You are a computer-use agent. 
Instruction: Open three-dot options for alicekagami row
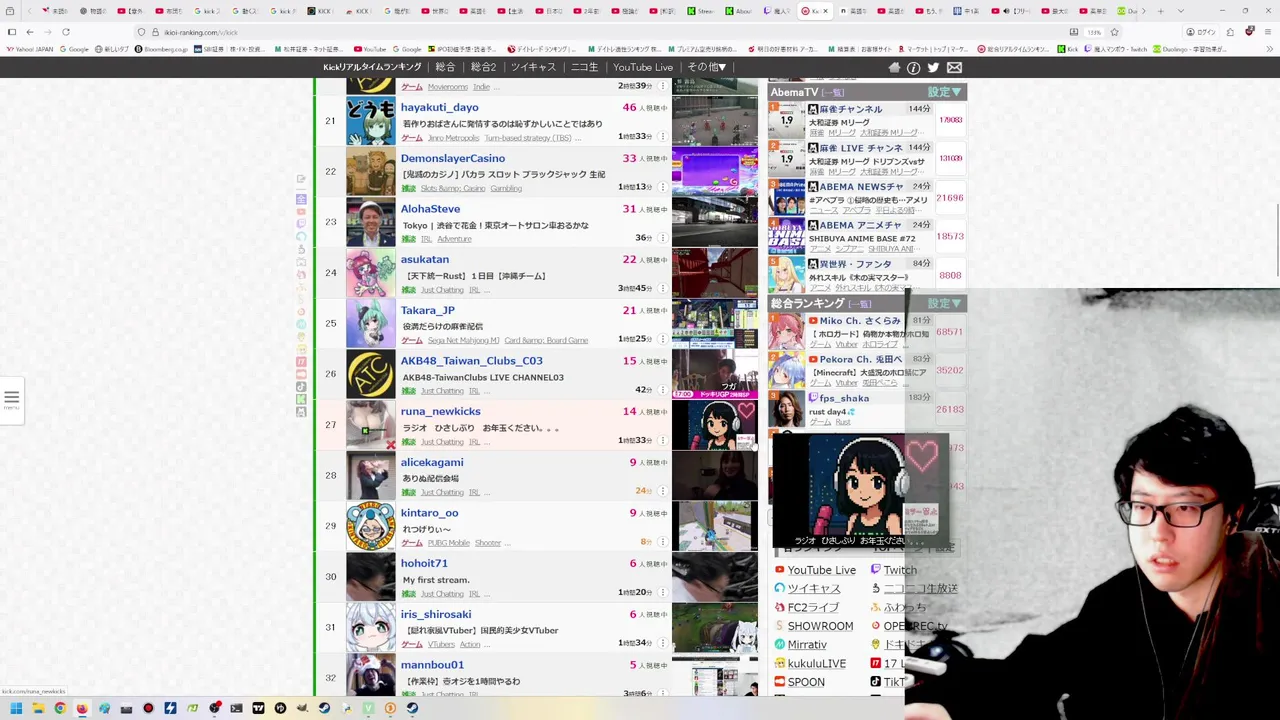(662, 492)
